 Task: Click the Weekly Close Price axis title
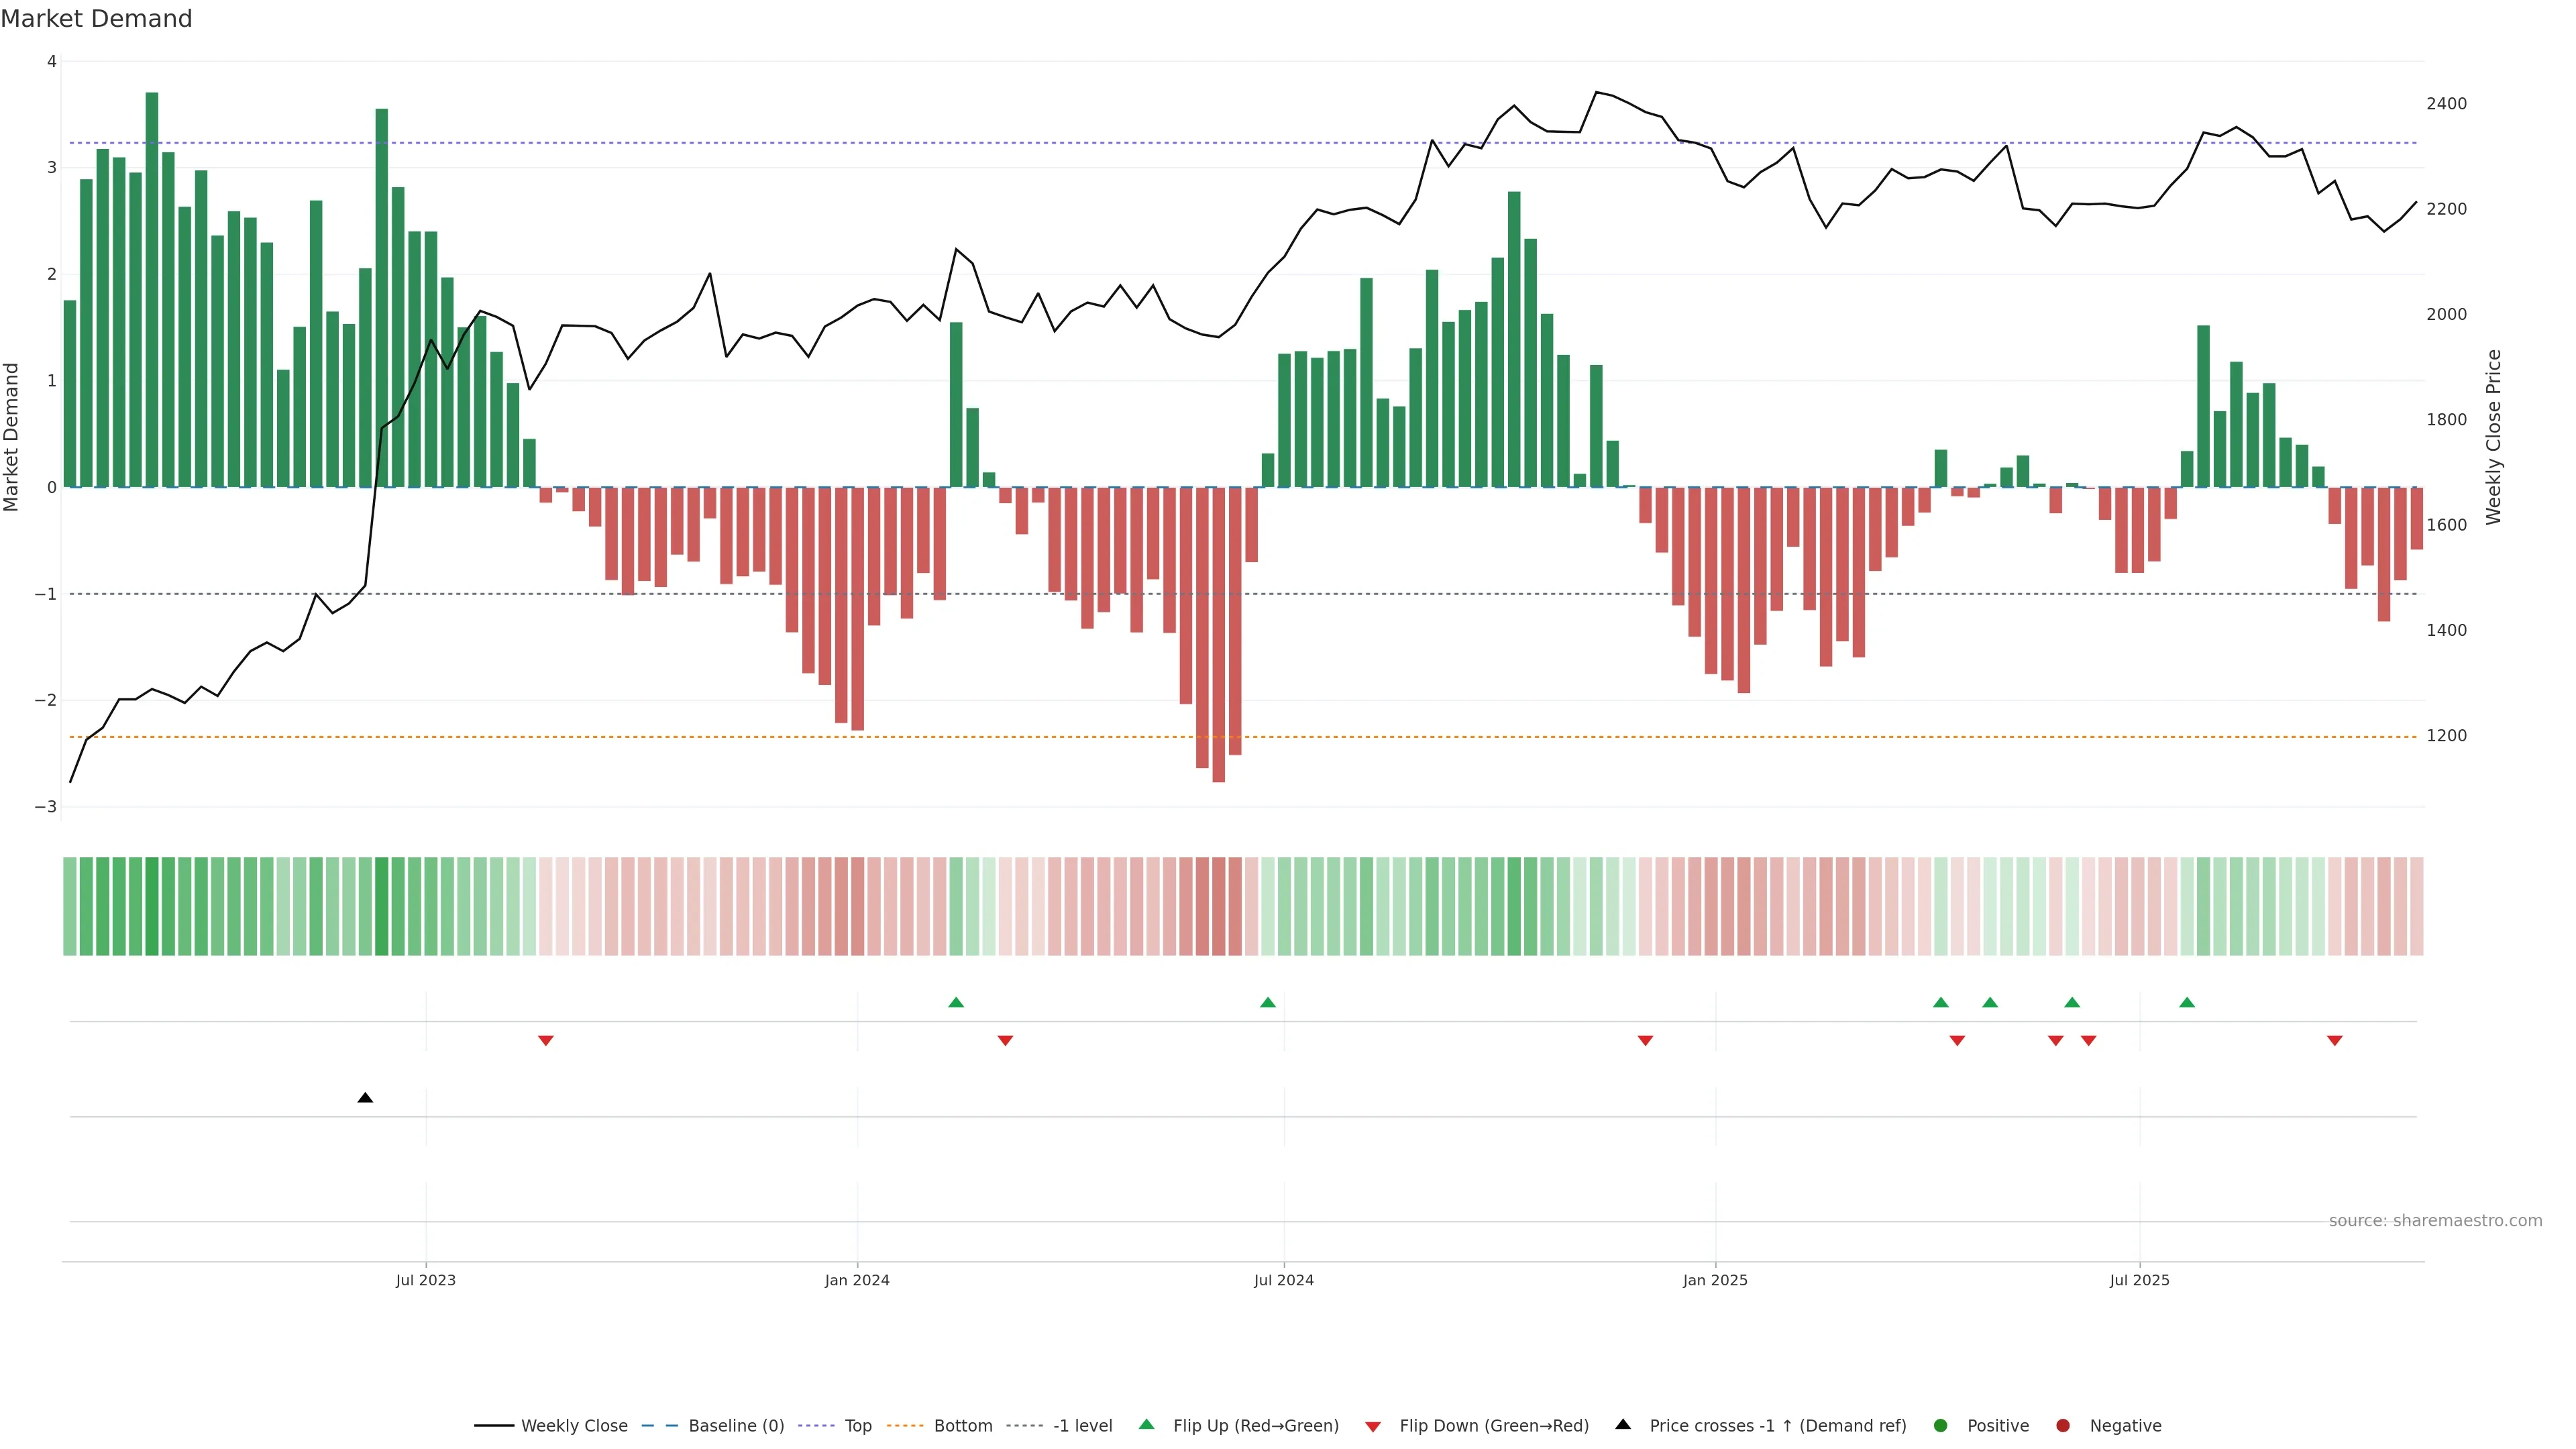(x=2493, y=437)
